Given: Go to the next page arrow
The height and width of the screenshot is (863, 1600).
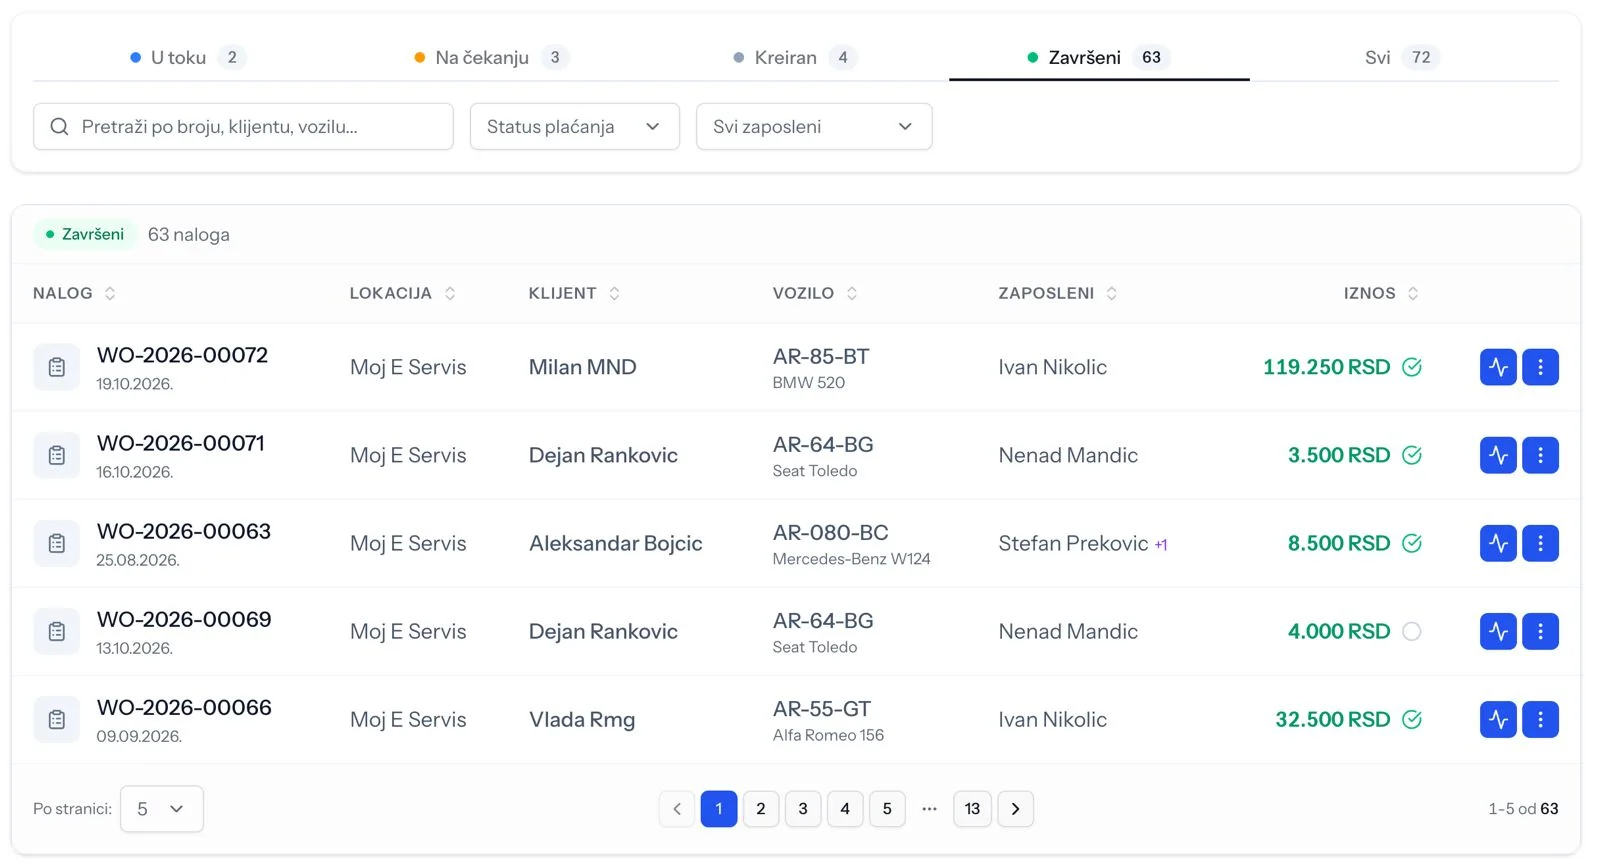Looking at the screenshot, I should (1015, 809).
